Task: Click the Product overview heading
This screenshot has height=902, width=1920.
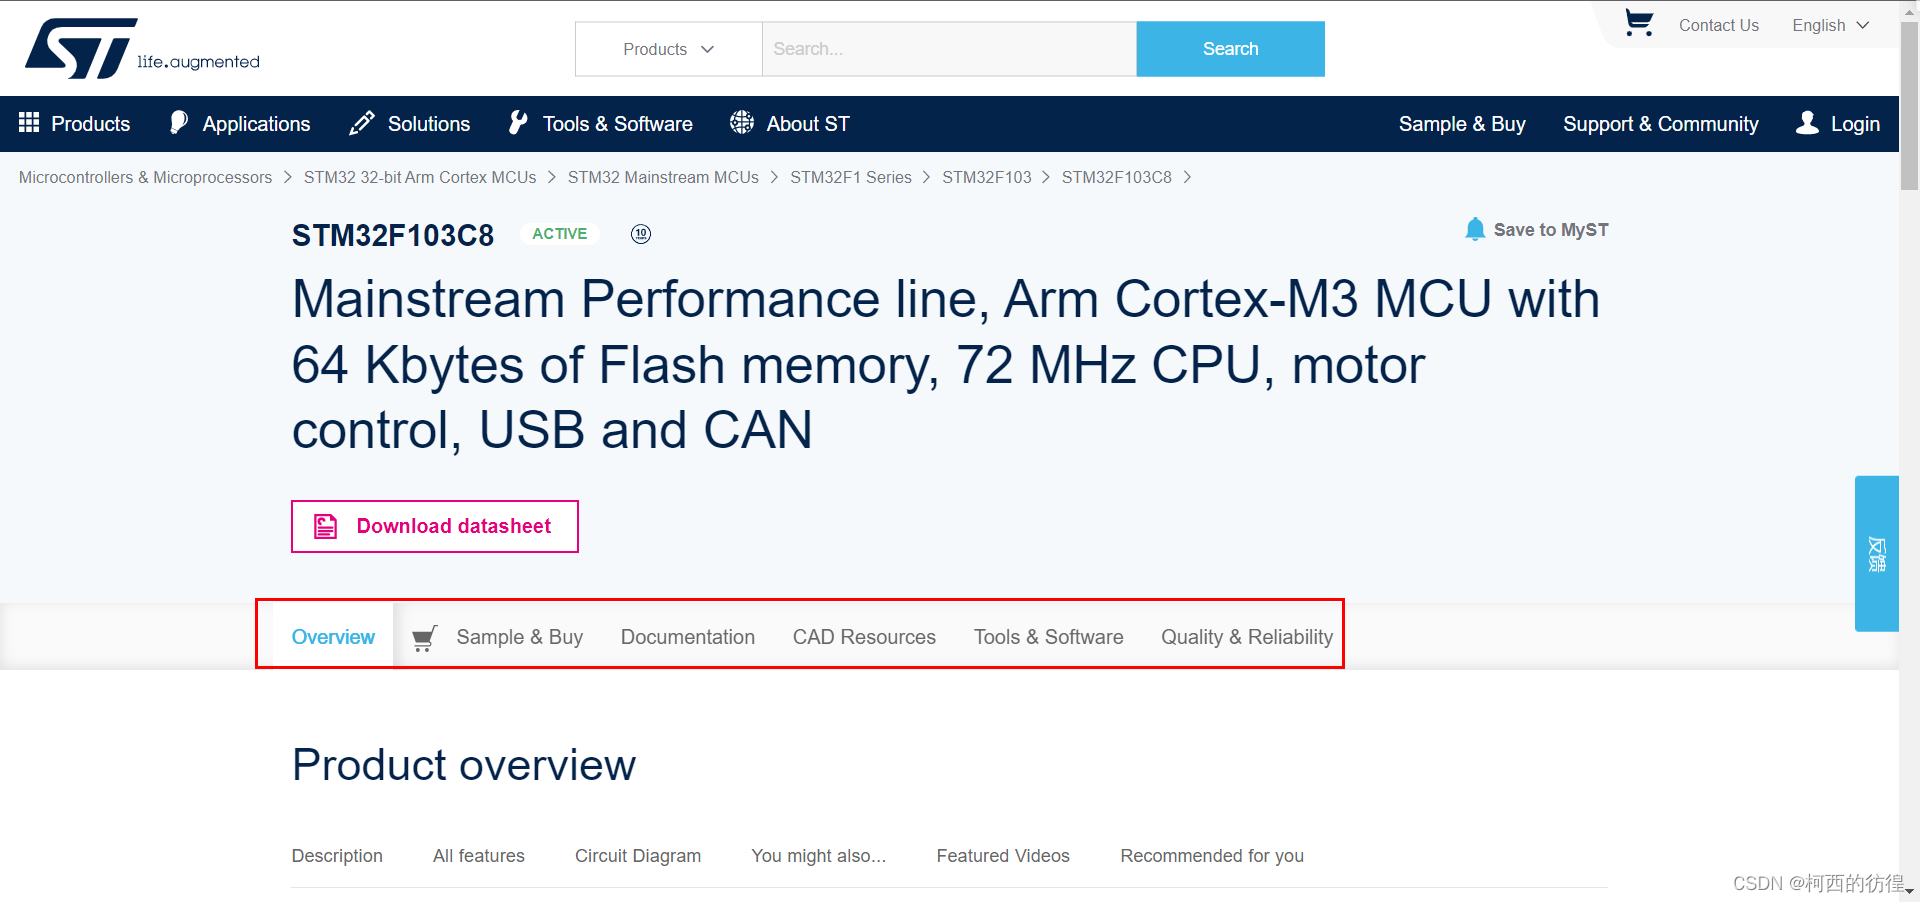Action: [464, 765]
